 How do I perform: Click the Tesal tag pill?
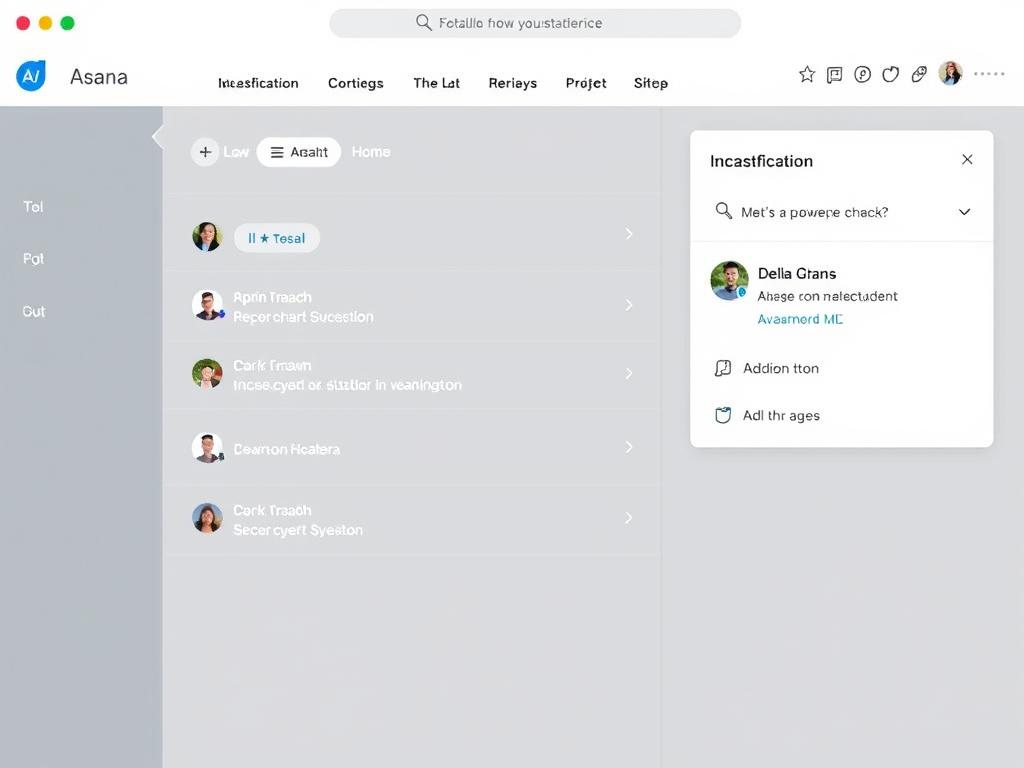click(x=277, y=238)
